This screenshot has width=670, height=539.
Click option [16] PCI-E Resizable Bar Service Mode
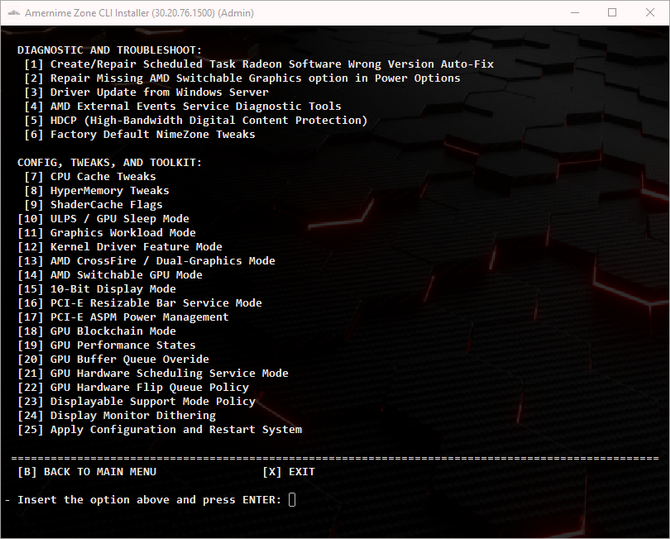point(140,303)
